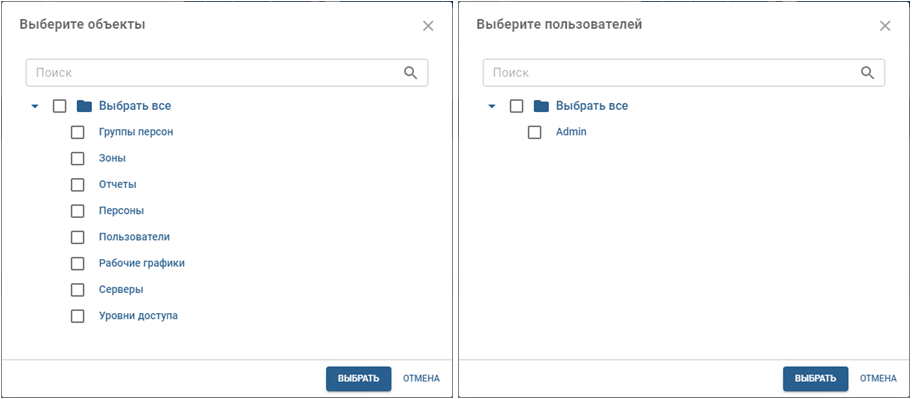Close the 'Выберите пользователей' dialog with X
Image resolution: width=912 pixels, height=399 pixels.
pos(885,26)
